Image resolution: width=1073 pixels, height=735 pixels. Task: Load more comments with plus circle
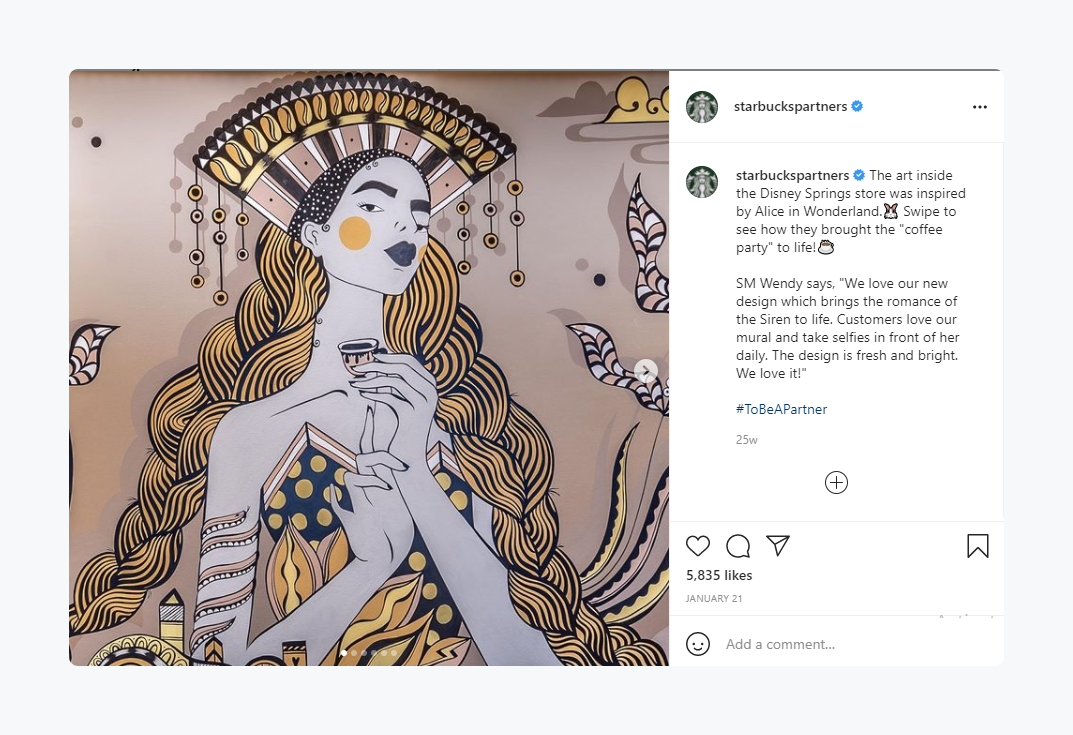(x=836, y=483)
